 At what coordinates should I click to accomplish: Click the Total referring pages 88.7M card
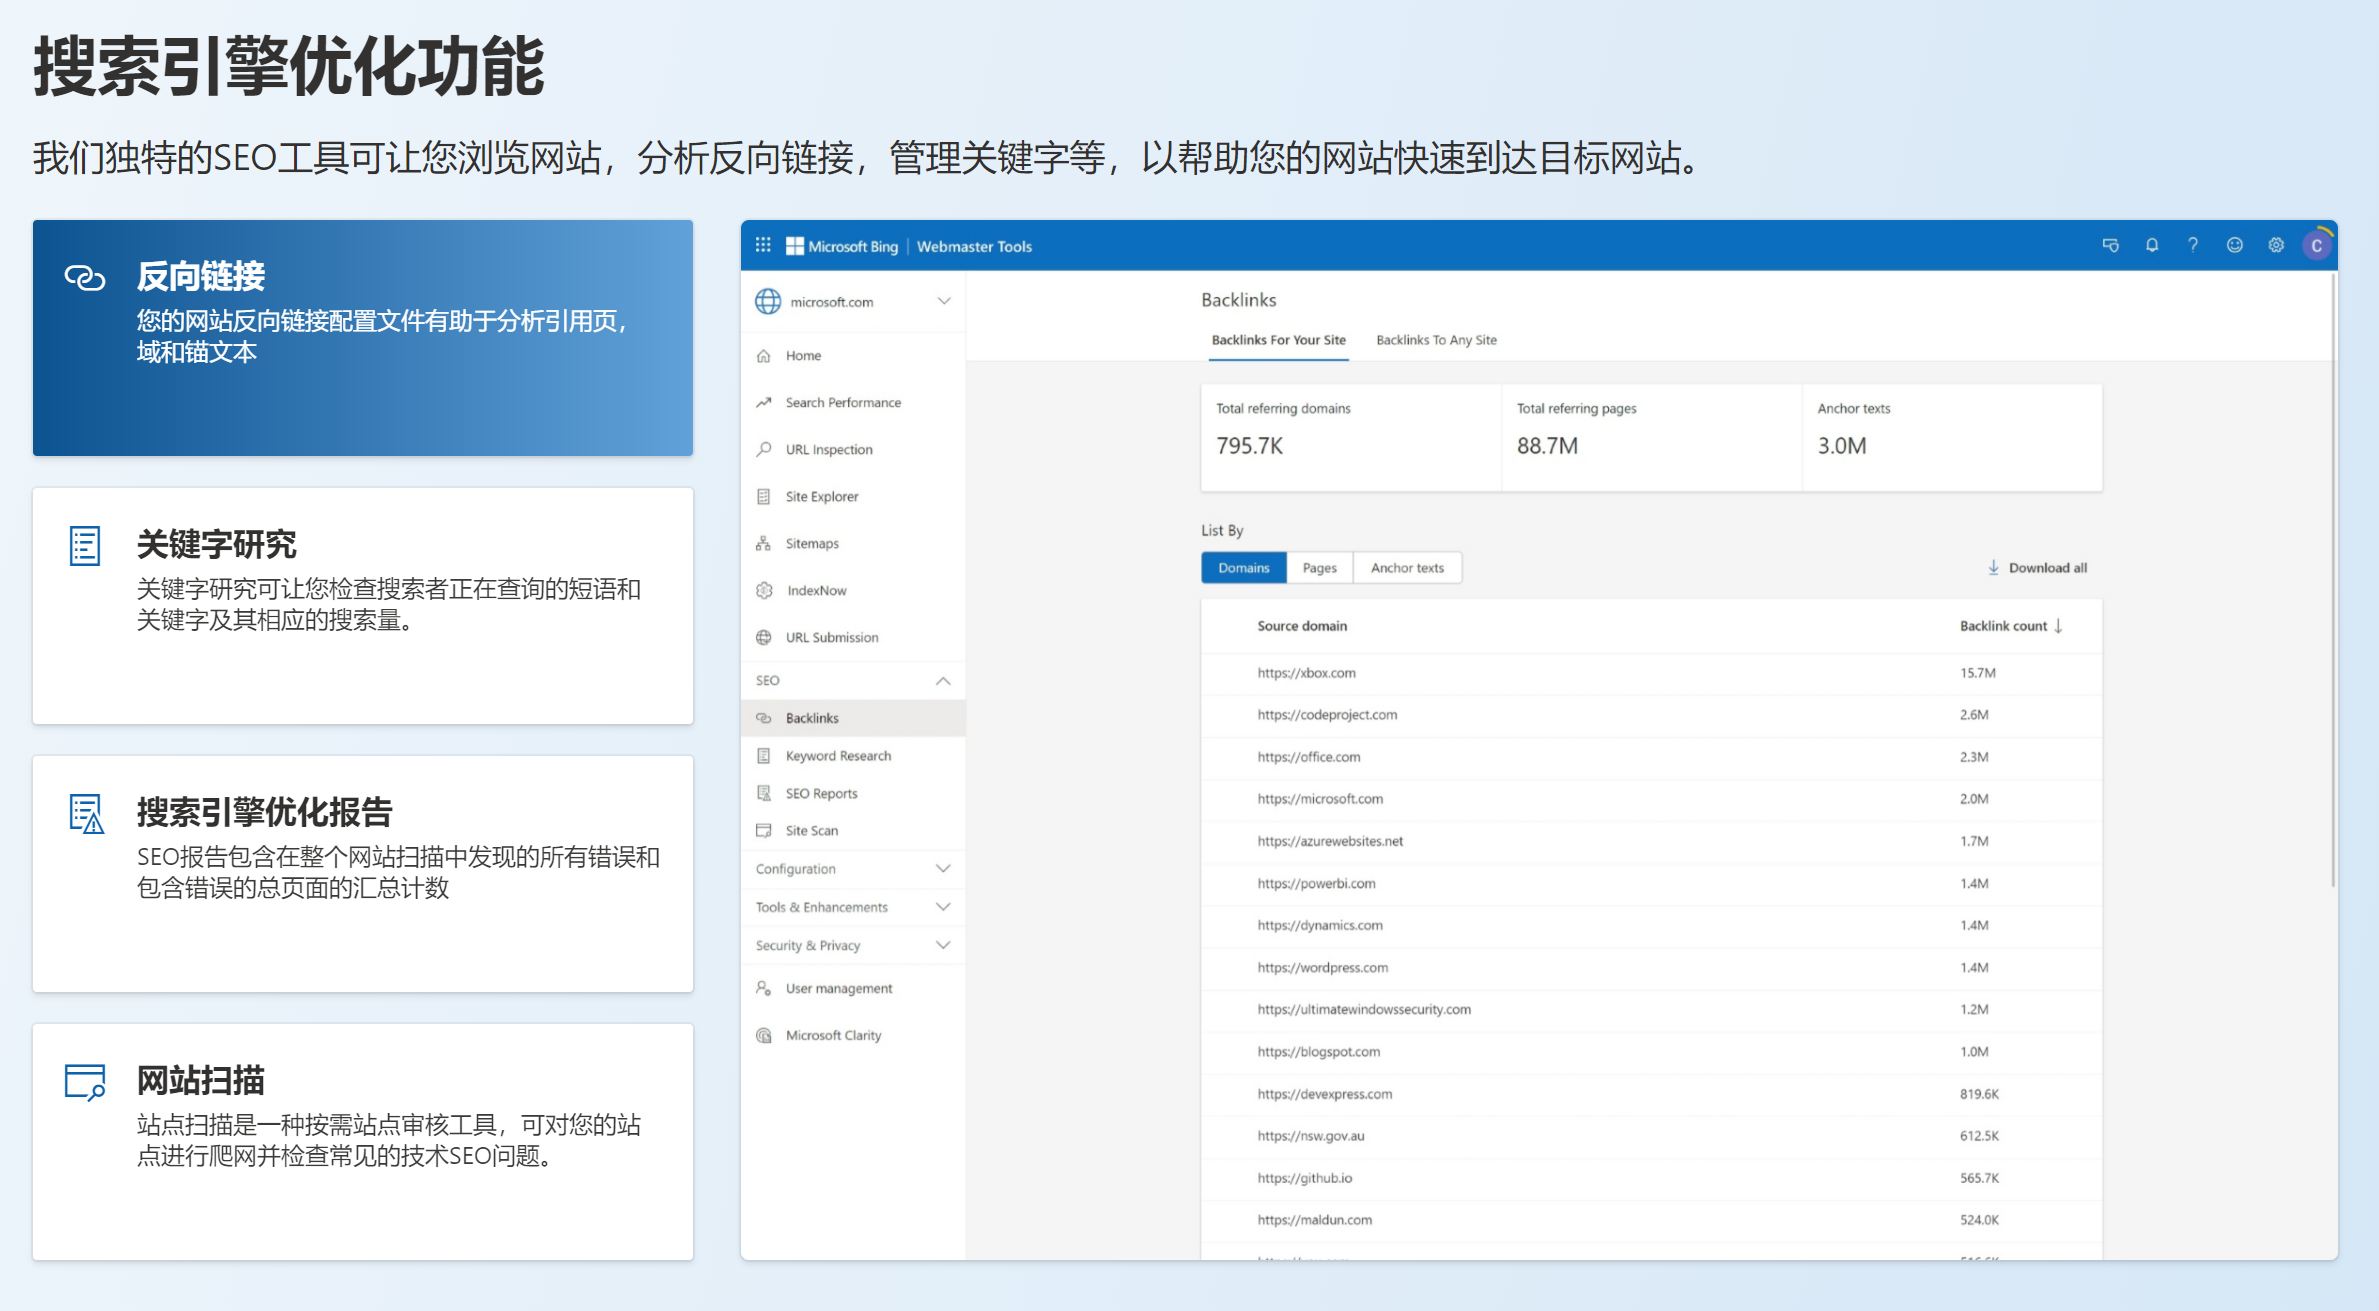[x=1651, y=437]
